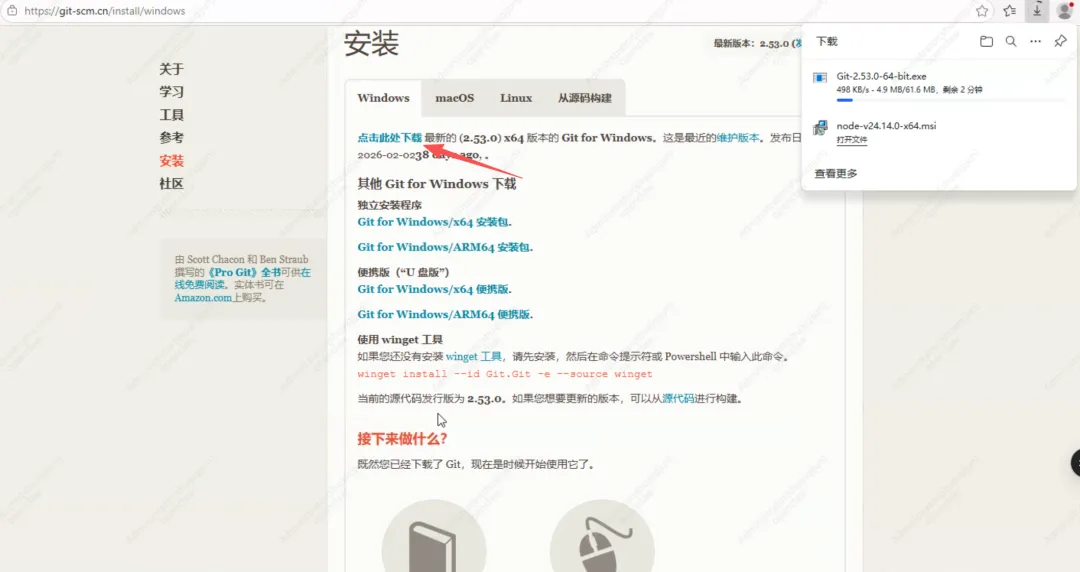Open the 从源码构建 tab
The height and width of the screenshot is (572, 1080).
click(585, 98)
